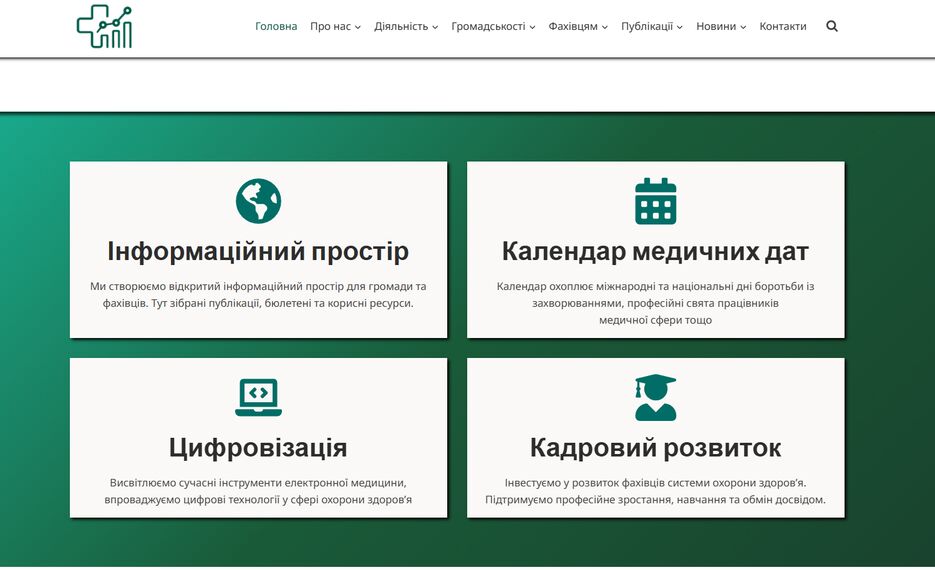
Task: Click the text starting 'Ми створюємо відкритий інформаційний простір'
Action: 258,295
